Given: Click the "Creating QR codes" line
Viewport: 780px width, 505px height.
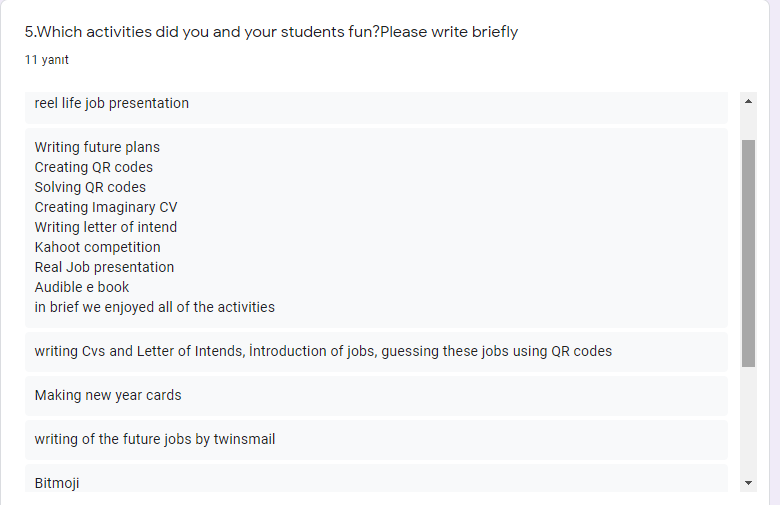Looking at the screenshot, I should pyautogui.click(x=94, y=167).
